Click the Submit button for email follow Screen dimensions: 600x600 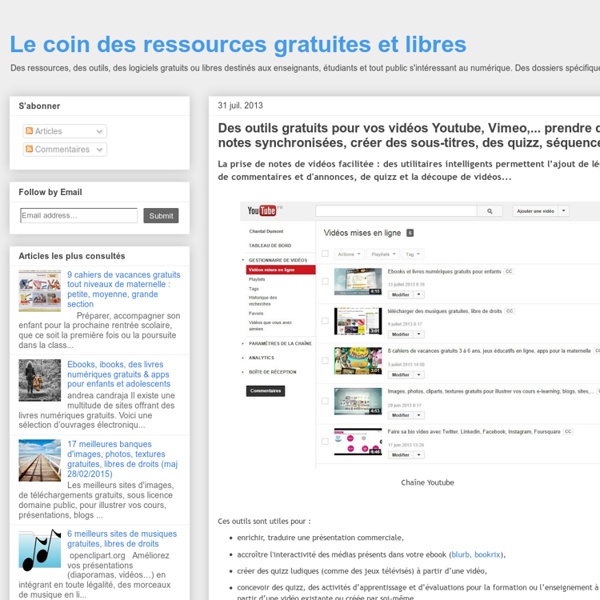point(161,215)
